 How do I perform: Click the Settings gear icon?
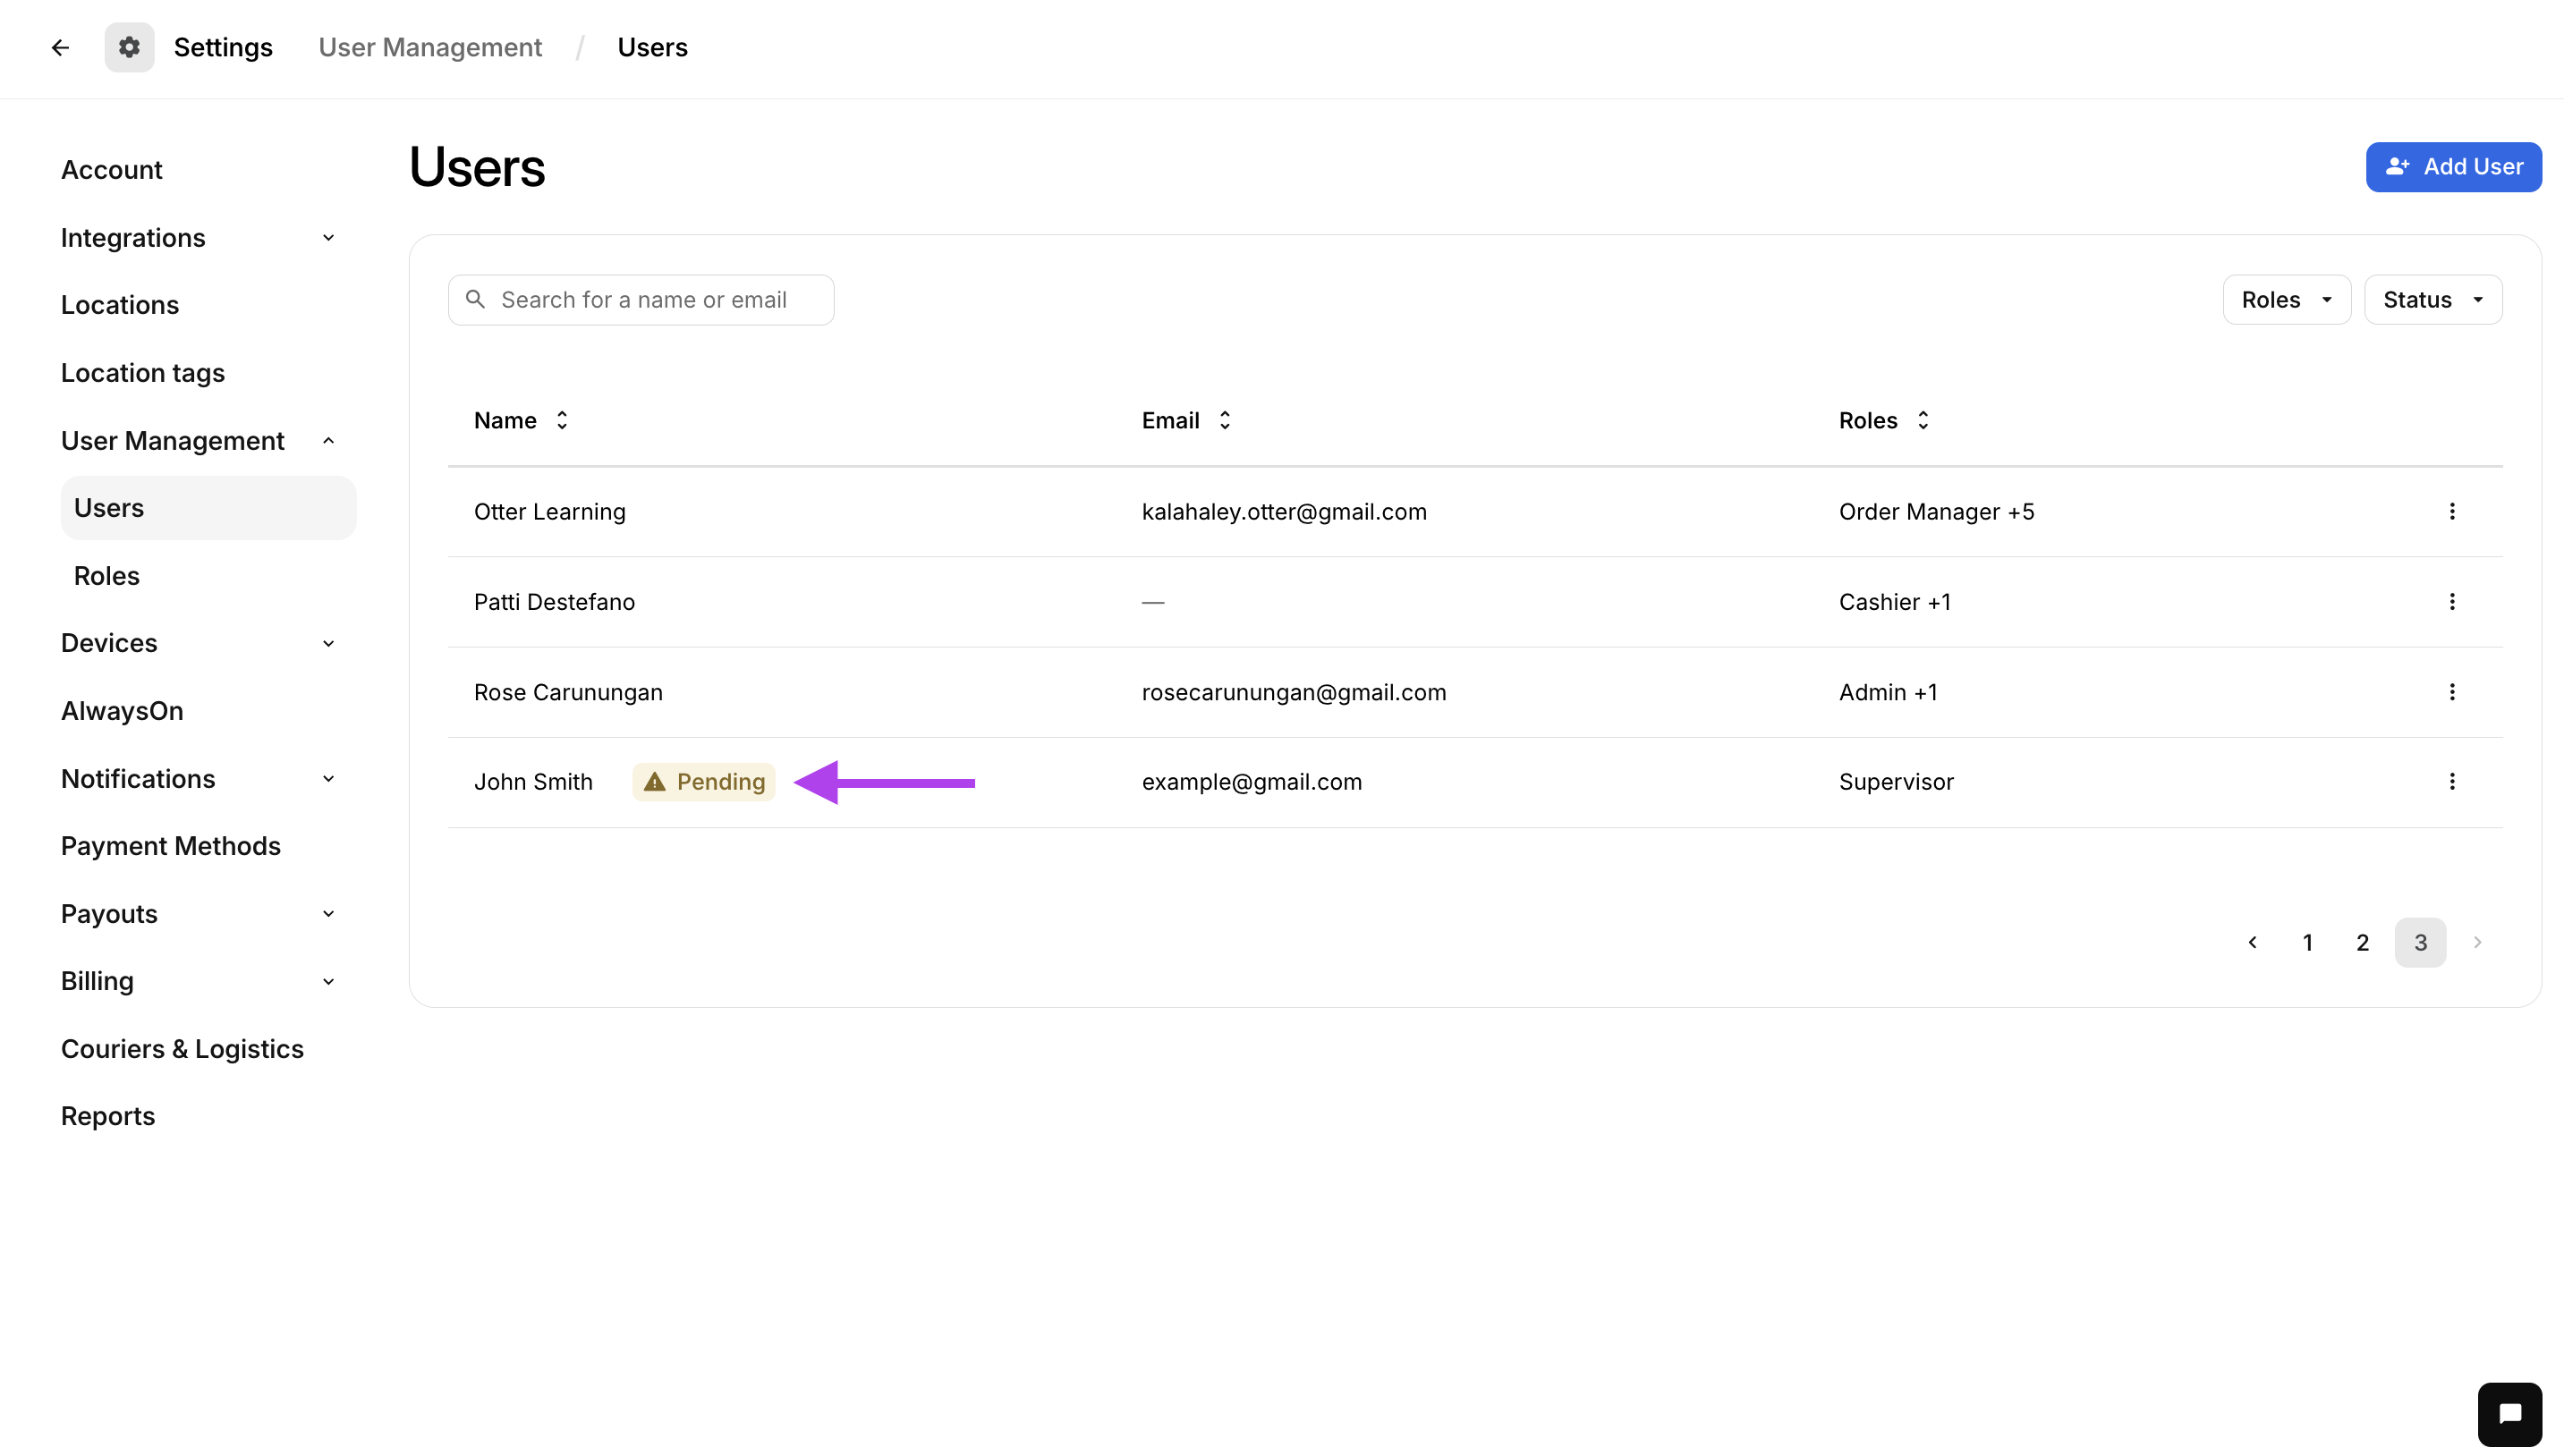pyautogui.click(x=129, y=47)
